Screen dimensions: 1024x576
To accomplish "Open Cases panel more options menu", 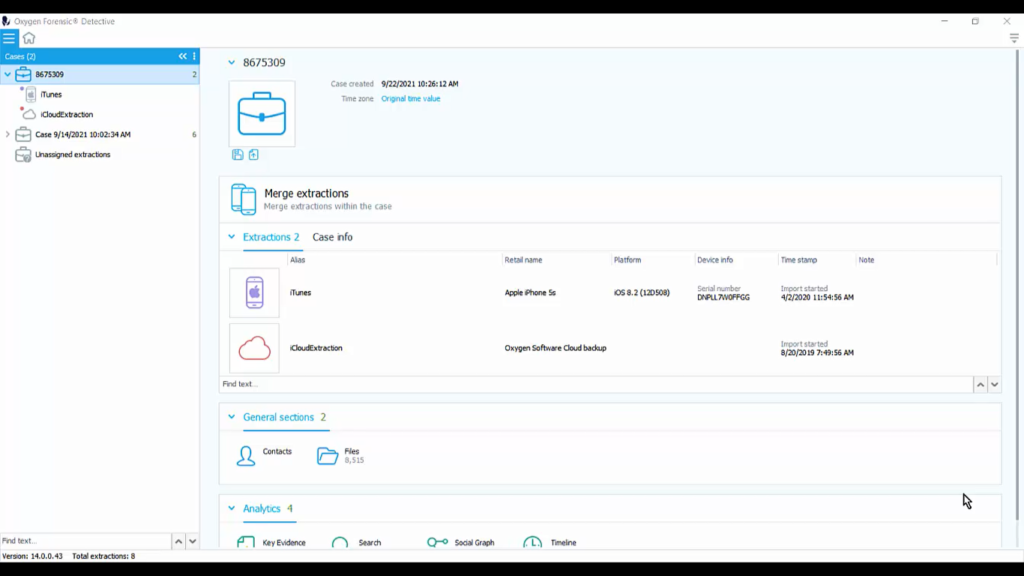I will pos(194,56).
